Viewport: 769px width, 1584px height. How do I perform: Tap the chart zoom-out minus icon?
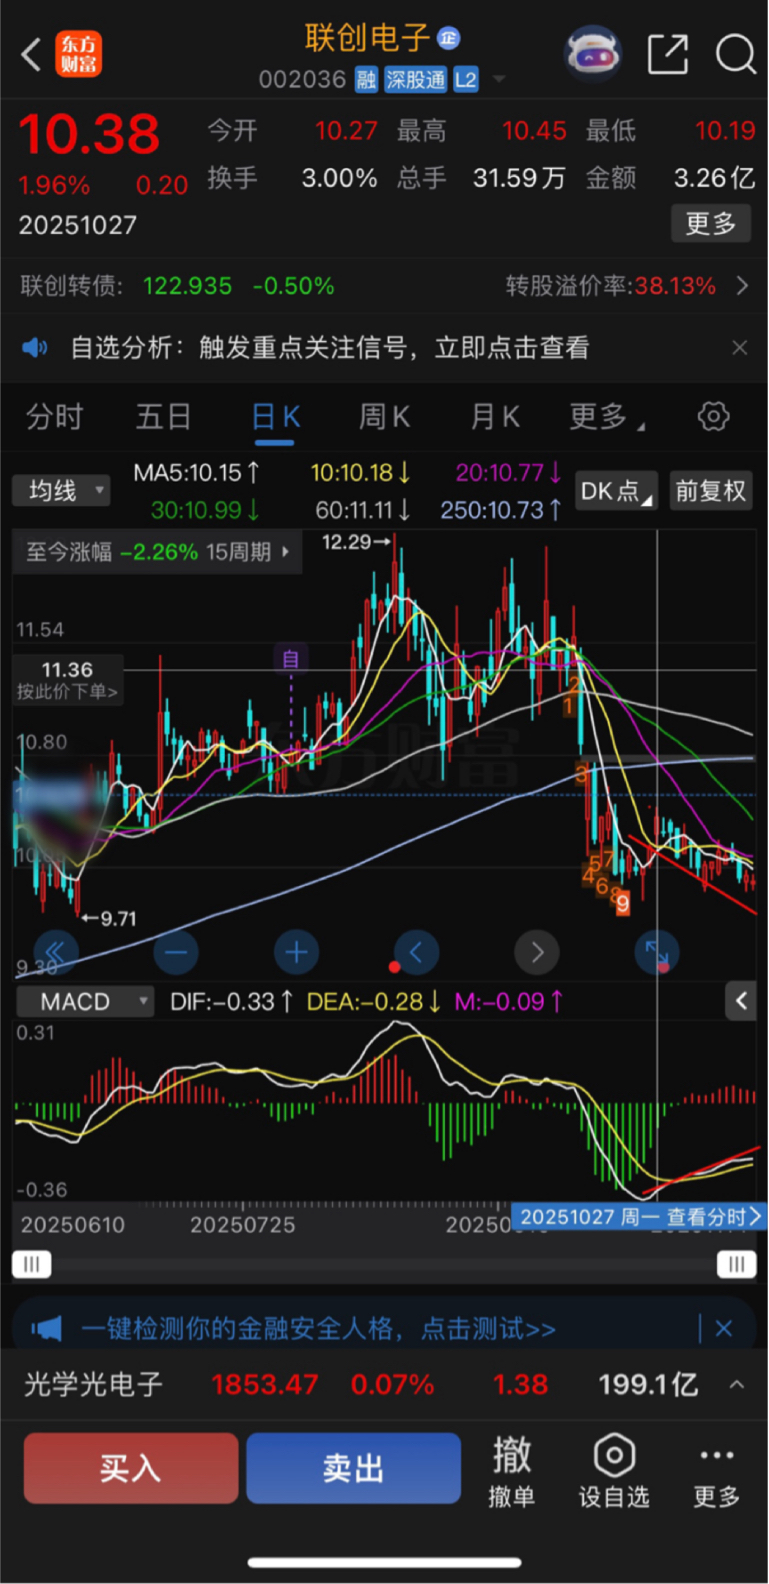175,952
